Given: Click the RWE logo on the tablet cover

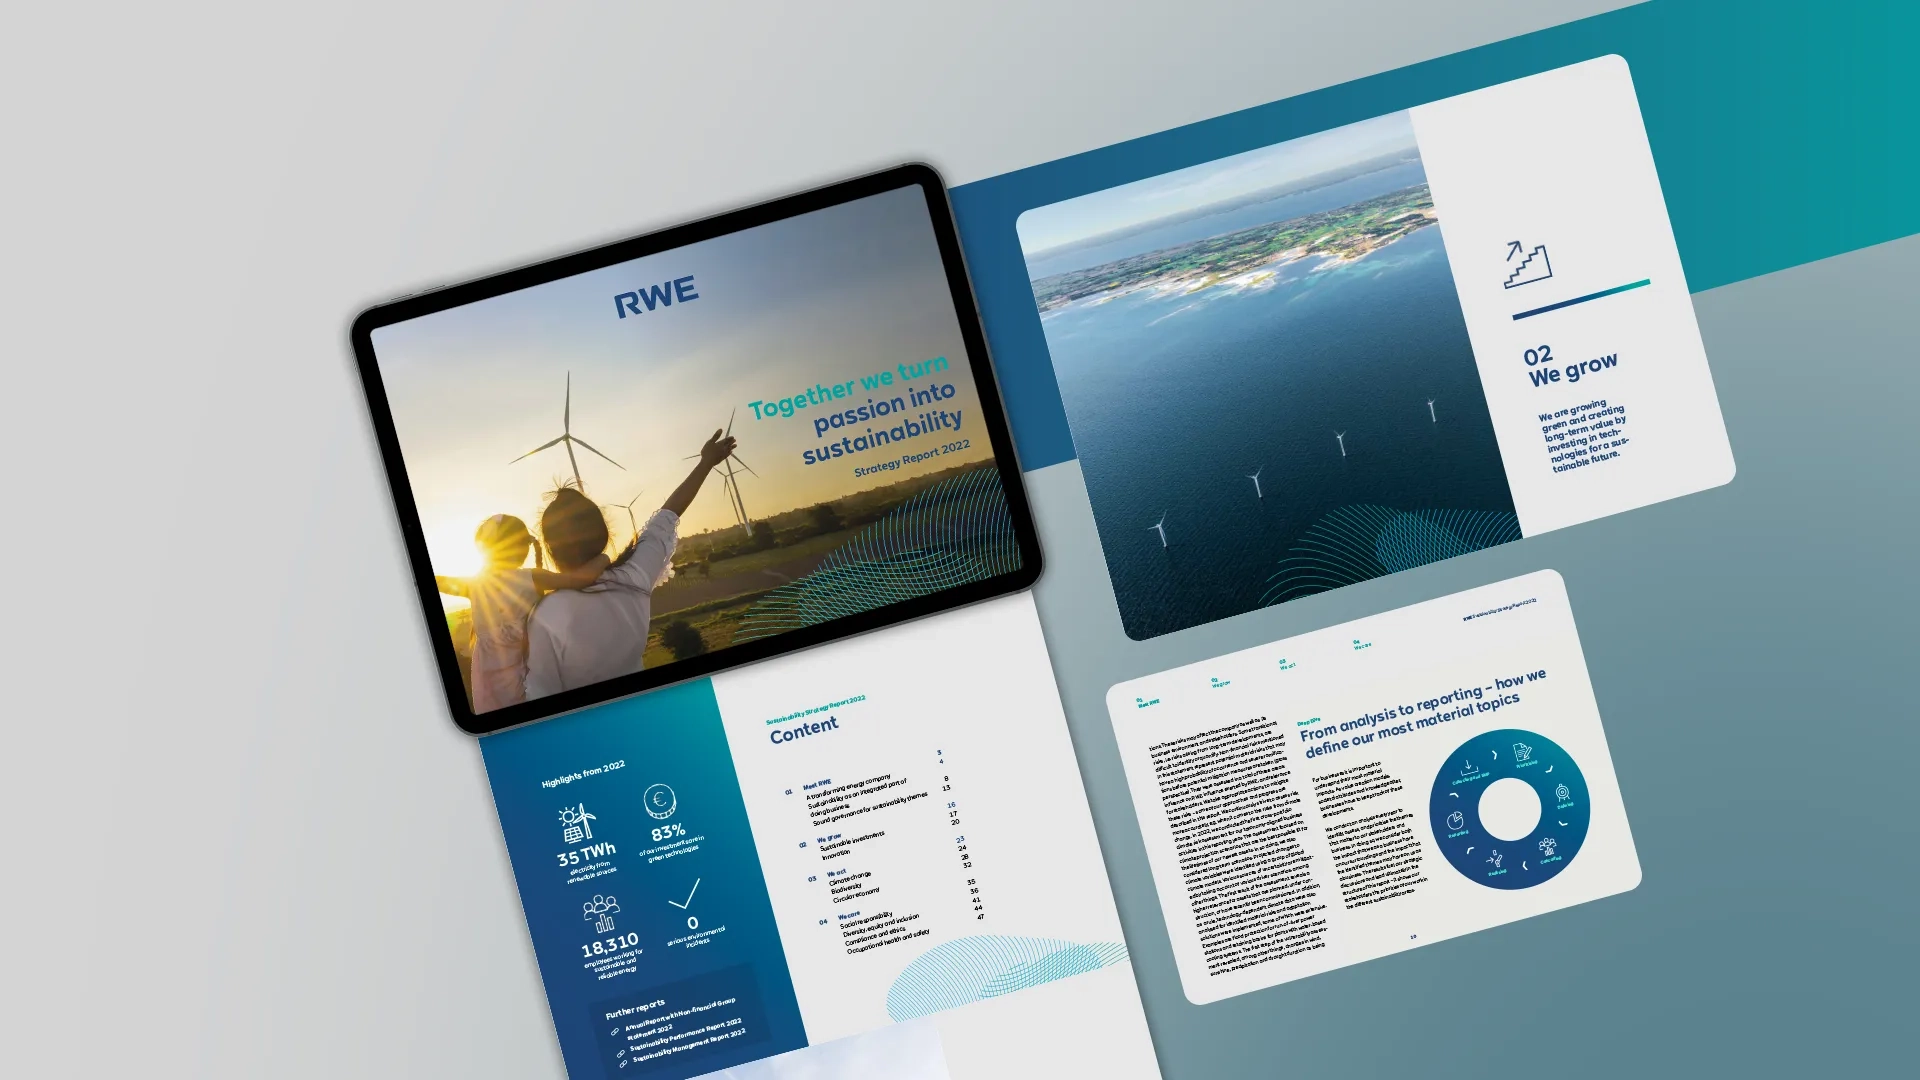Looking at the screenshot, I should 656,297.
